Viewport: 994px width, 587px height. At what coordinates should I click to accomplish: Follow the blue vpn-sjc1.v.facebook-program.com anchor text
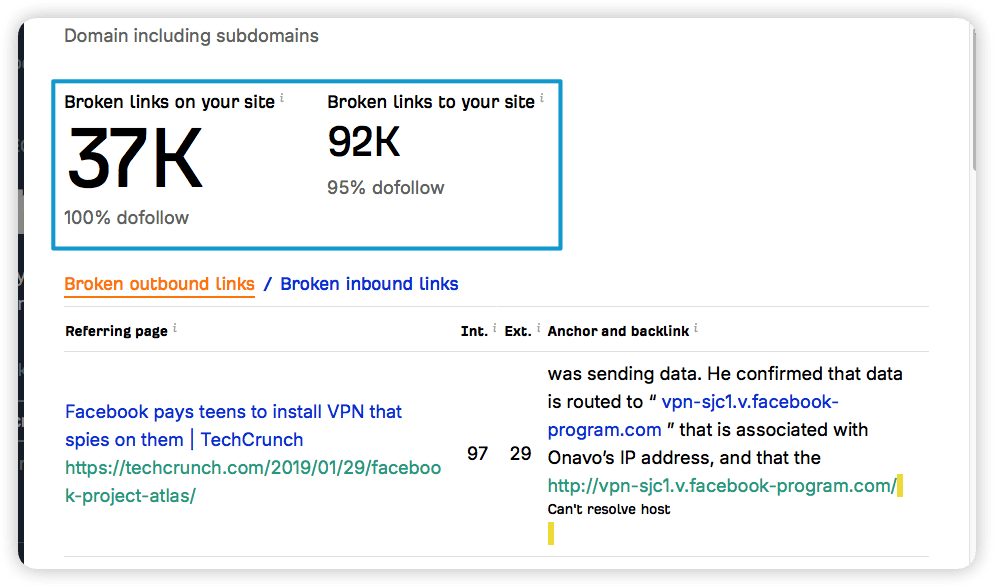point(693,415)
